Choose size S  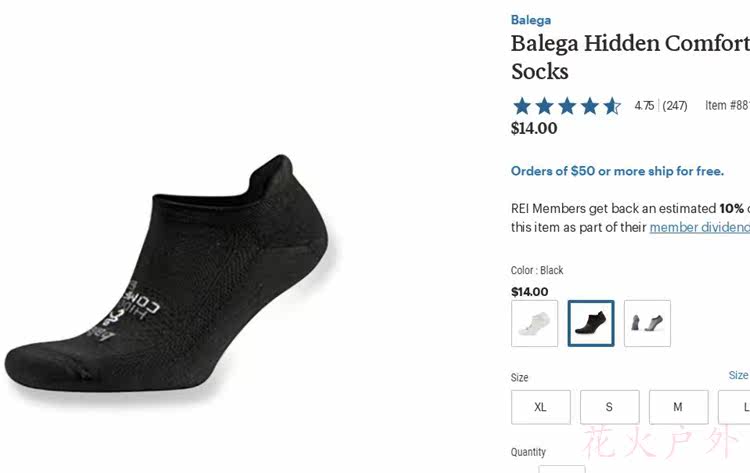pyautogui.click(x=609, y=407)
